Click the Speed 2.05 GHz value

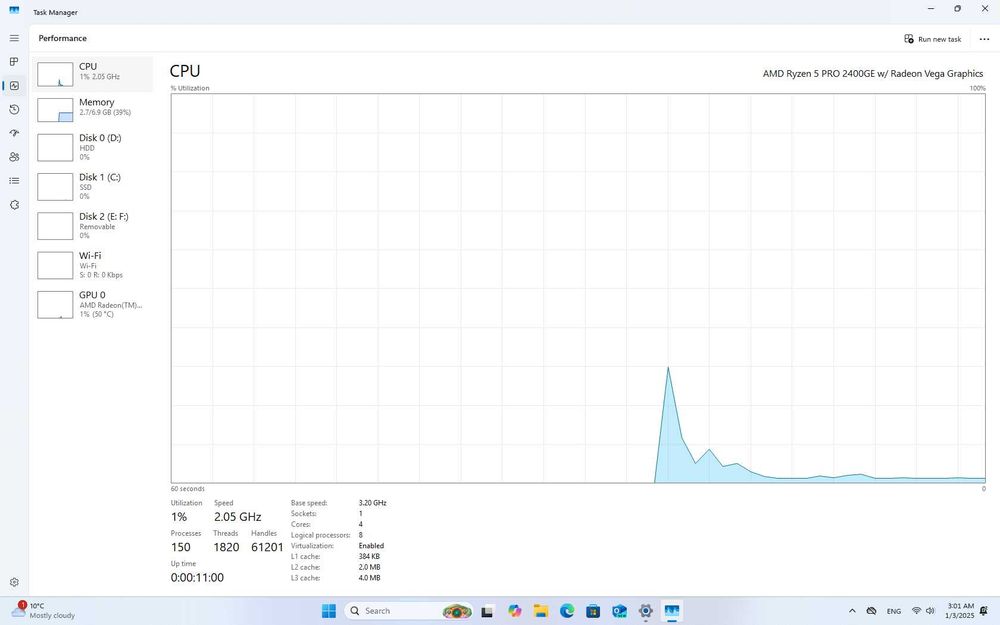tap(237, 517)
